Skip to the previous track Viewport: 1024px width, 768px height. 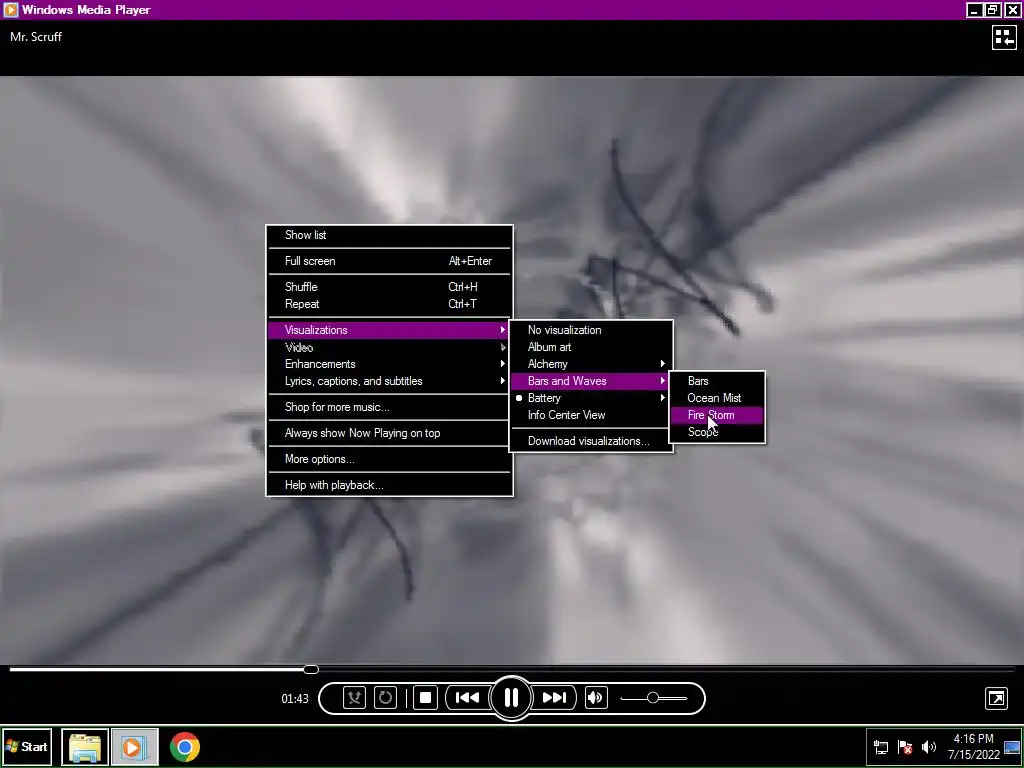click(x=467, y=697)
